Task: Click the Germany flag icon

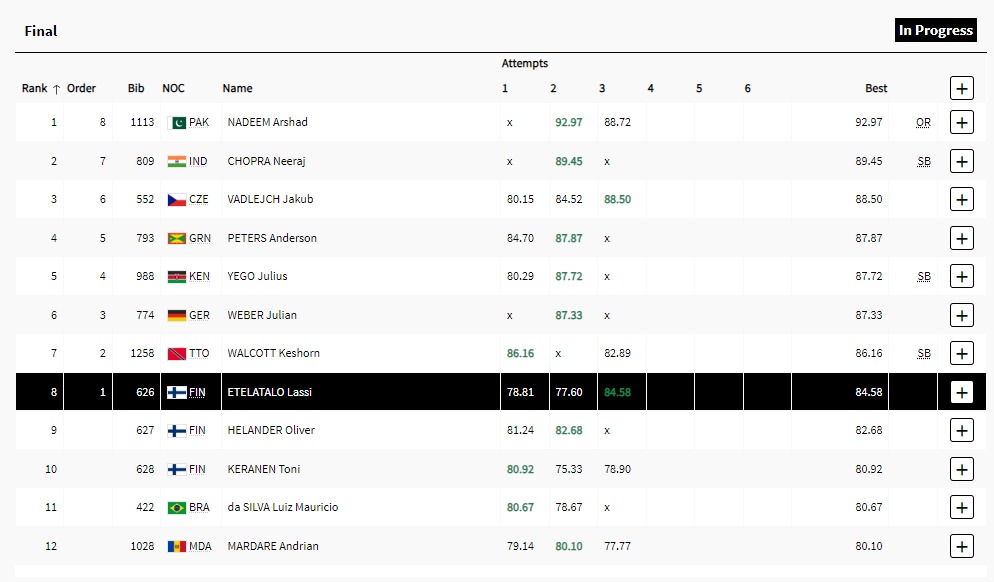Action: coord(177,315)
